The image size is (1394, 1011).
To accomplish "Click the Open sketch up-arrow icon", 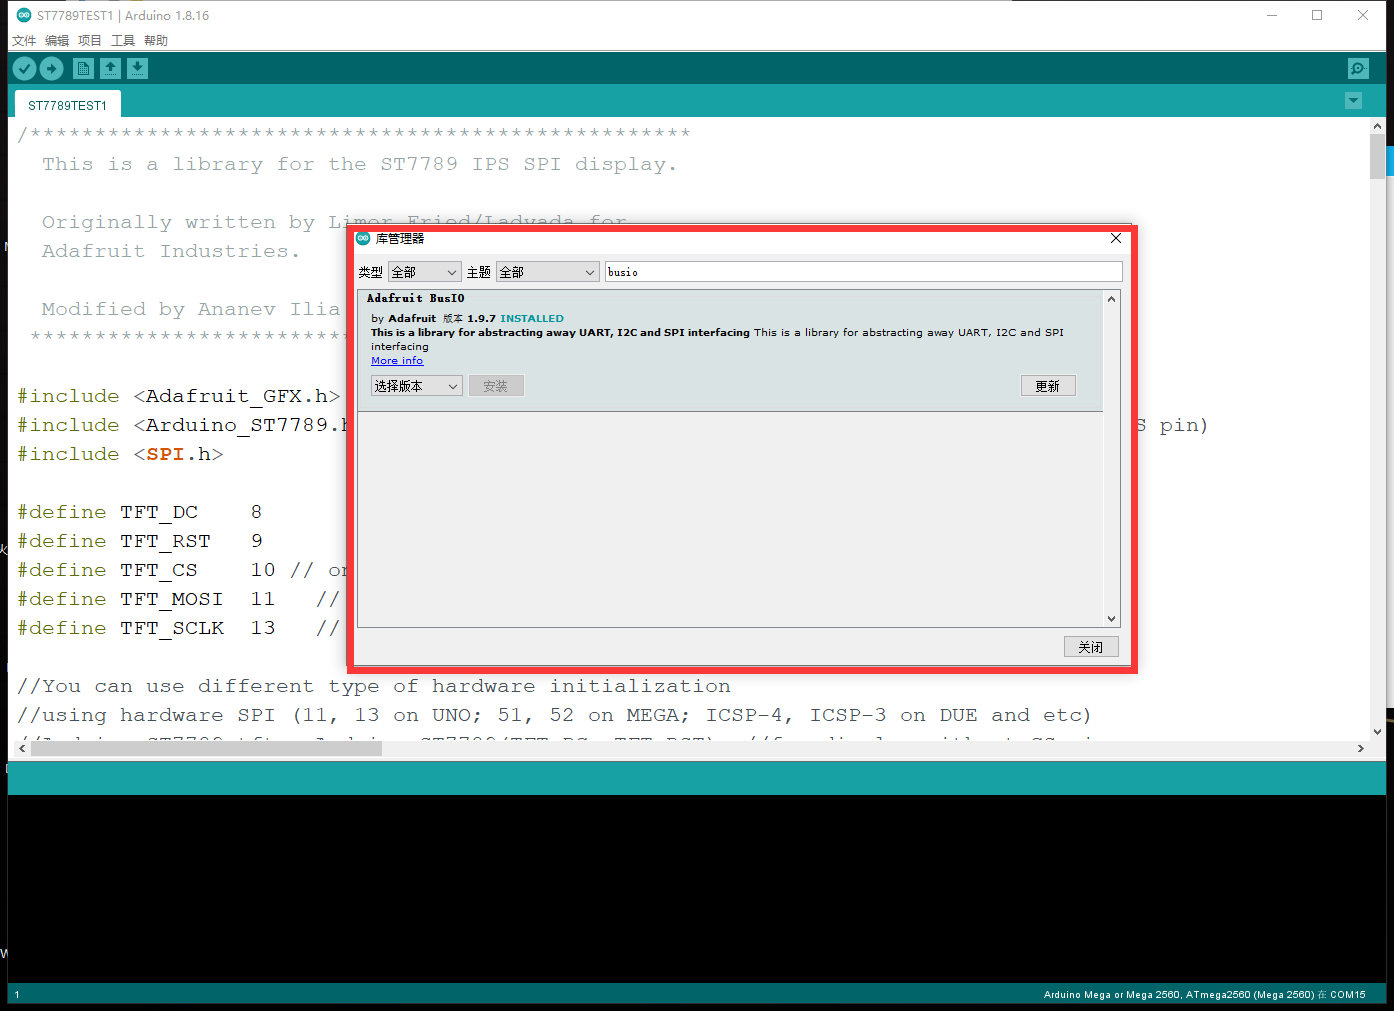I will click(x=110, y=68).
